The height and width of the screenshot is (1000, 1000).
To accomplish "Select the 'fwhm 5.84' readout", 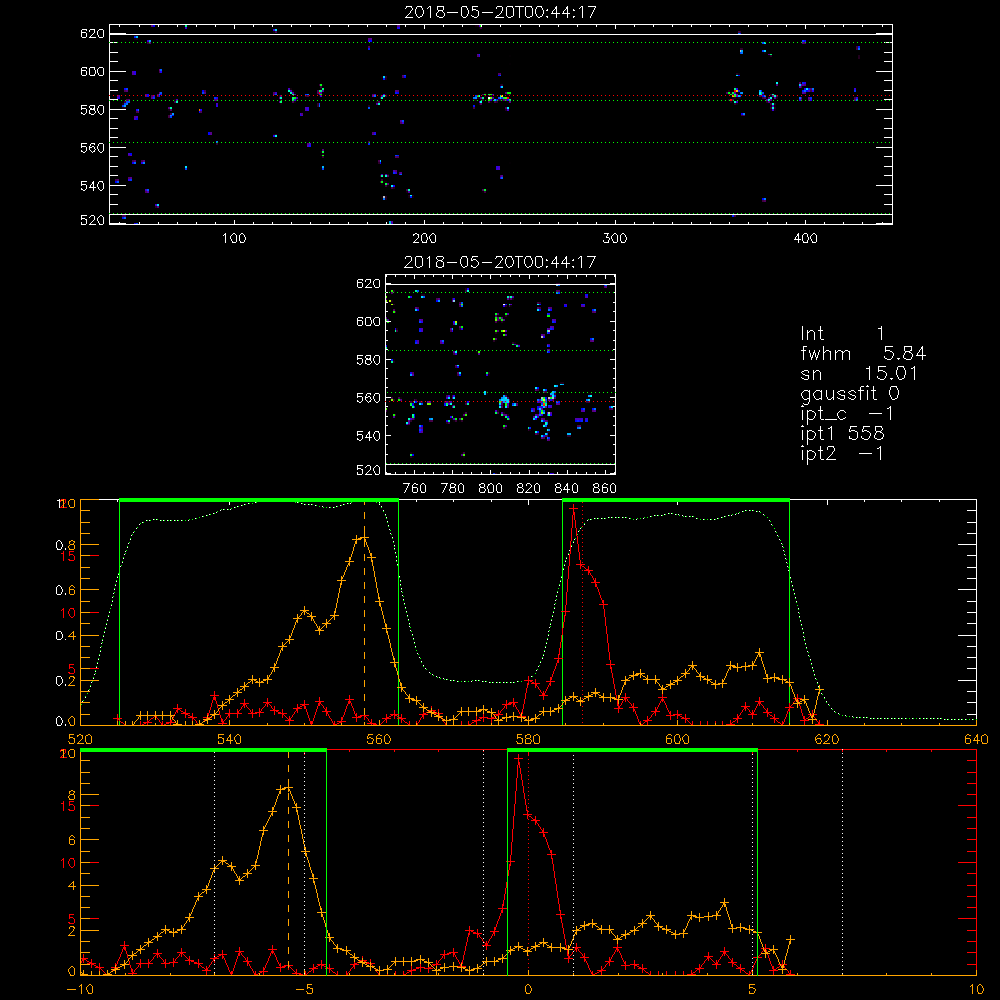I will pyautogui.click(x=863, y=353).
